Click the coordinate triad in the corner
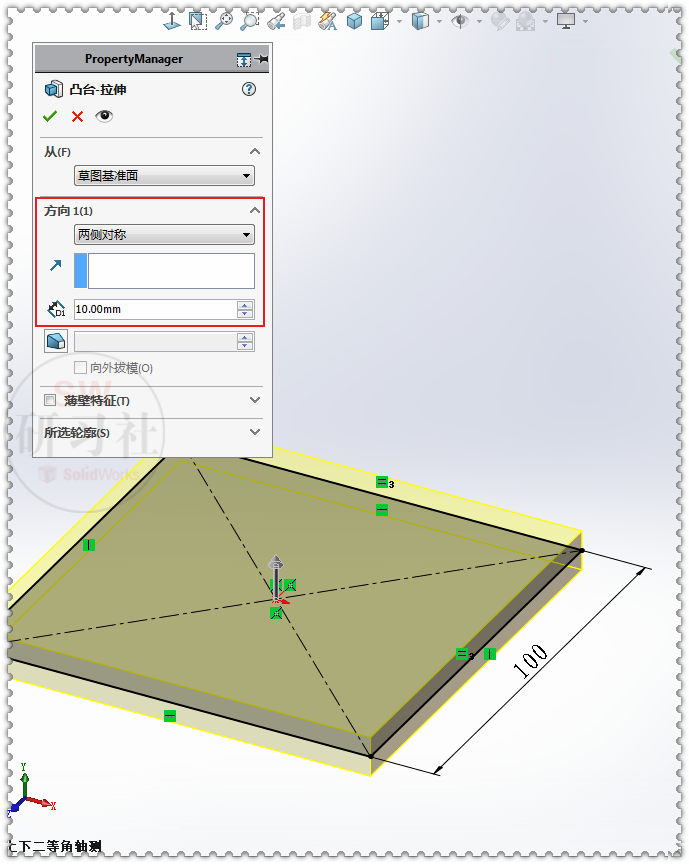 (x=30, y=791)
